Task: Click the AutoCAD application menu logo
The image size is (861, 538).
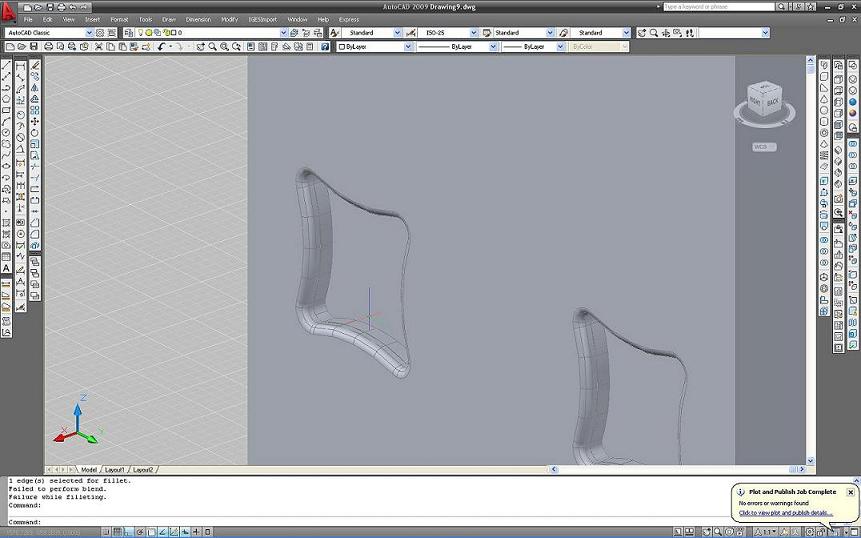Action: 9,7
